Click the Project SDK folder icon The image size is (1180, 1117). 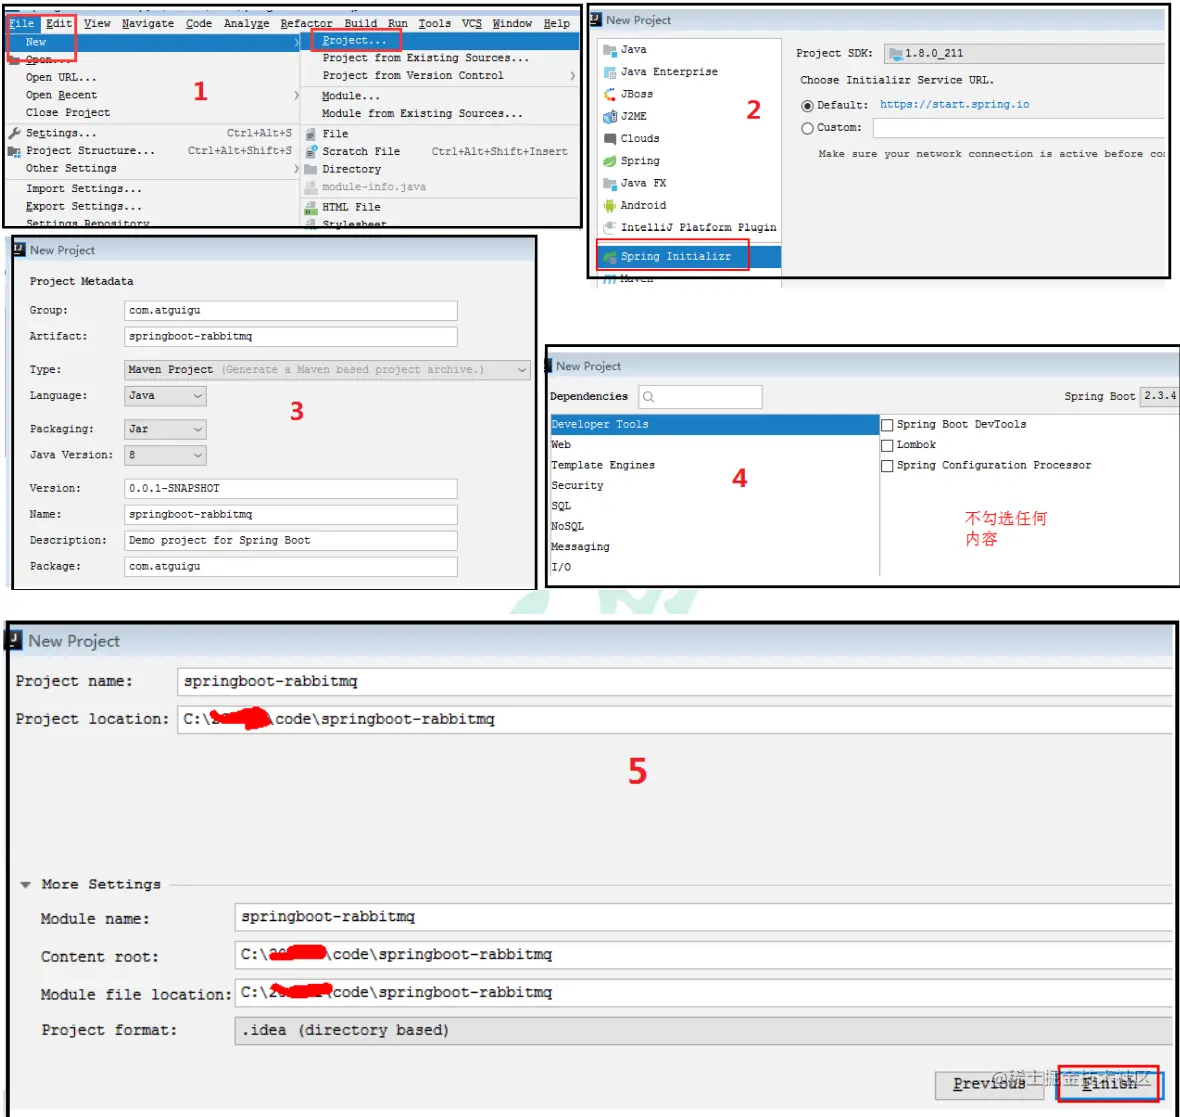point(896,53)
